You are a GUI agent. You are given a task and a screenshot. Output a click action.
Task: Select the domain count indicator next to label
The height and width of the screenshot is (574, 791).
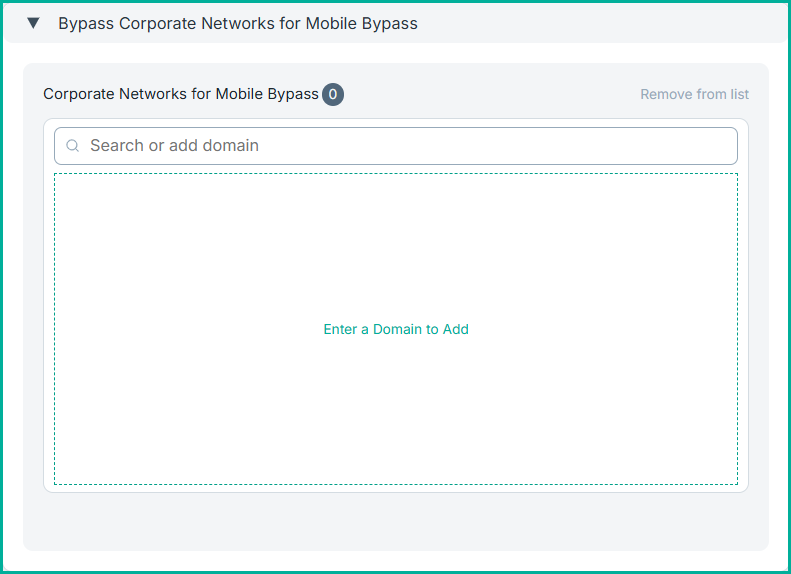(333, 95)
